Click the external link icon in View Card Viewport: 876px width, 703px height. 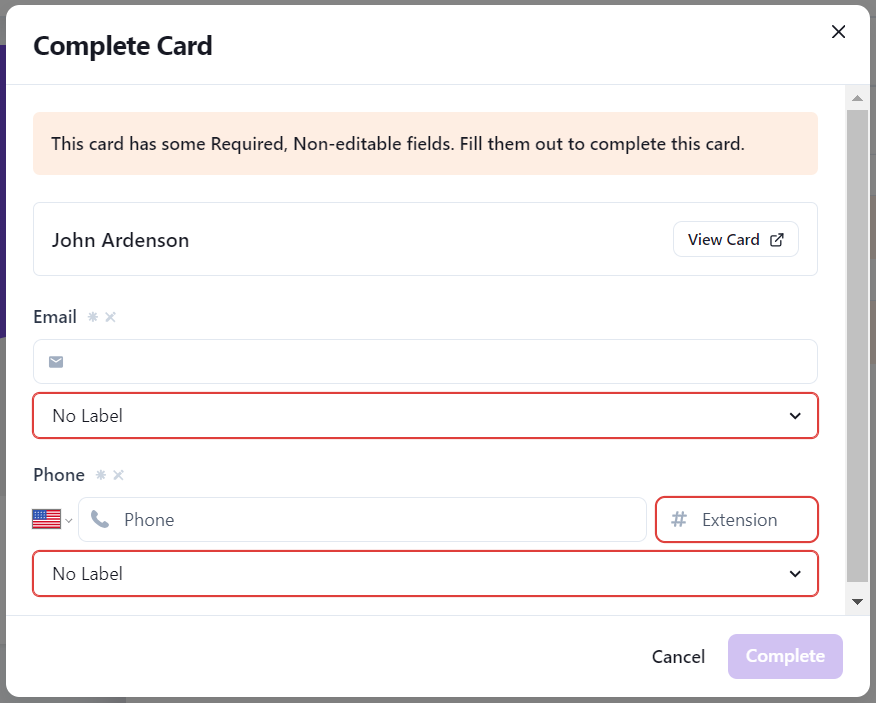click(x=777, y=240)
